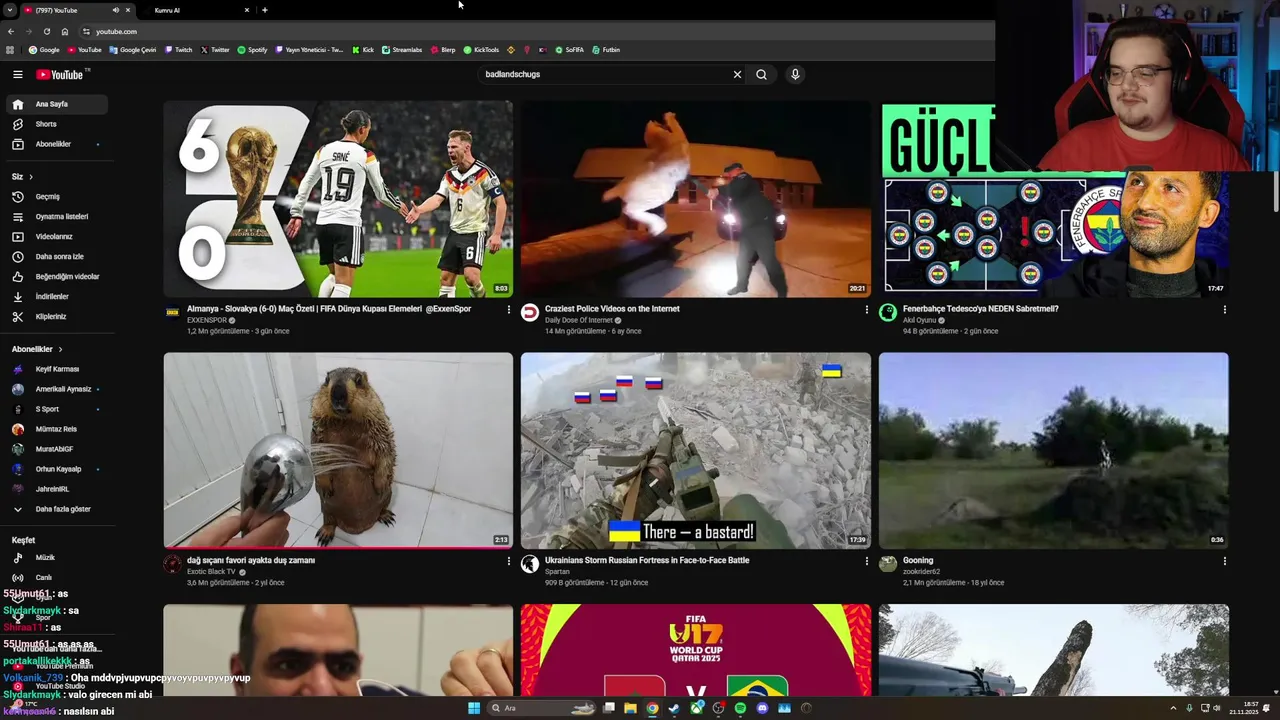Play the Almanya - Slovakya match thumbnail
Screen dimensions: 1280x720
pos(338,198)
